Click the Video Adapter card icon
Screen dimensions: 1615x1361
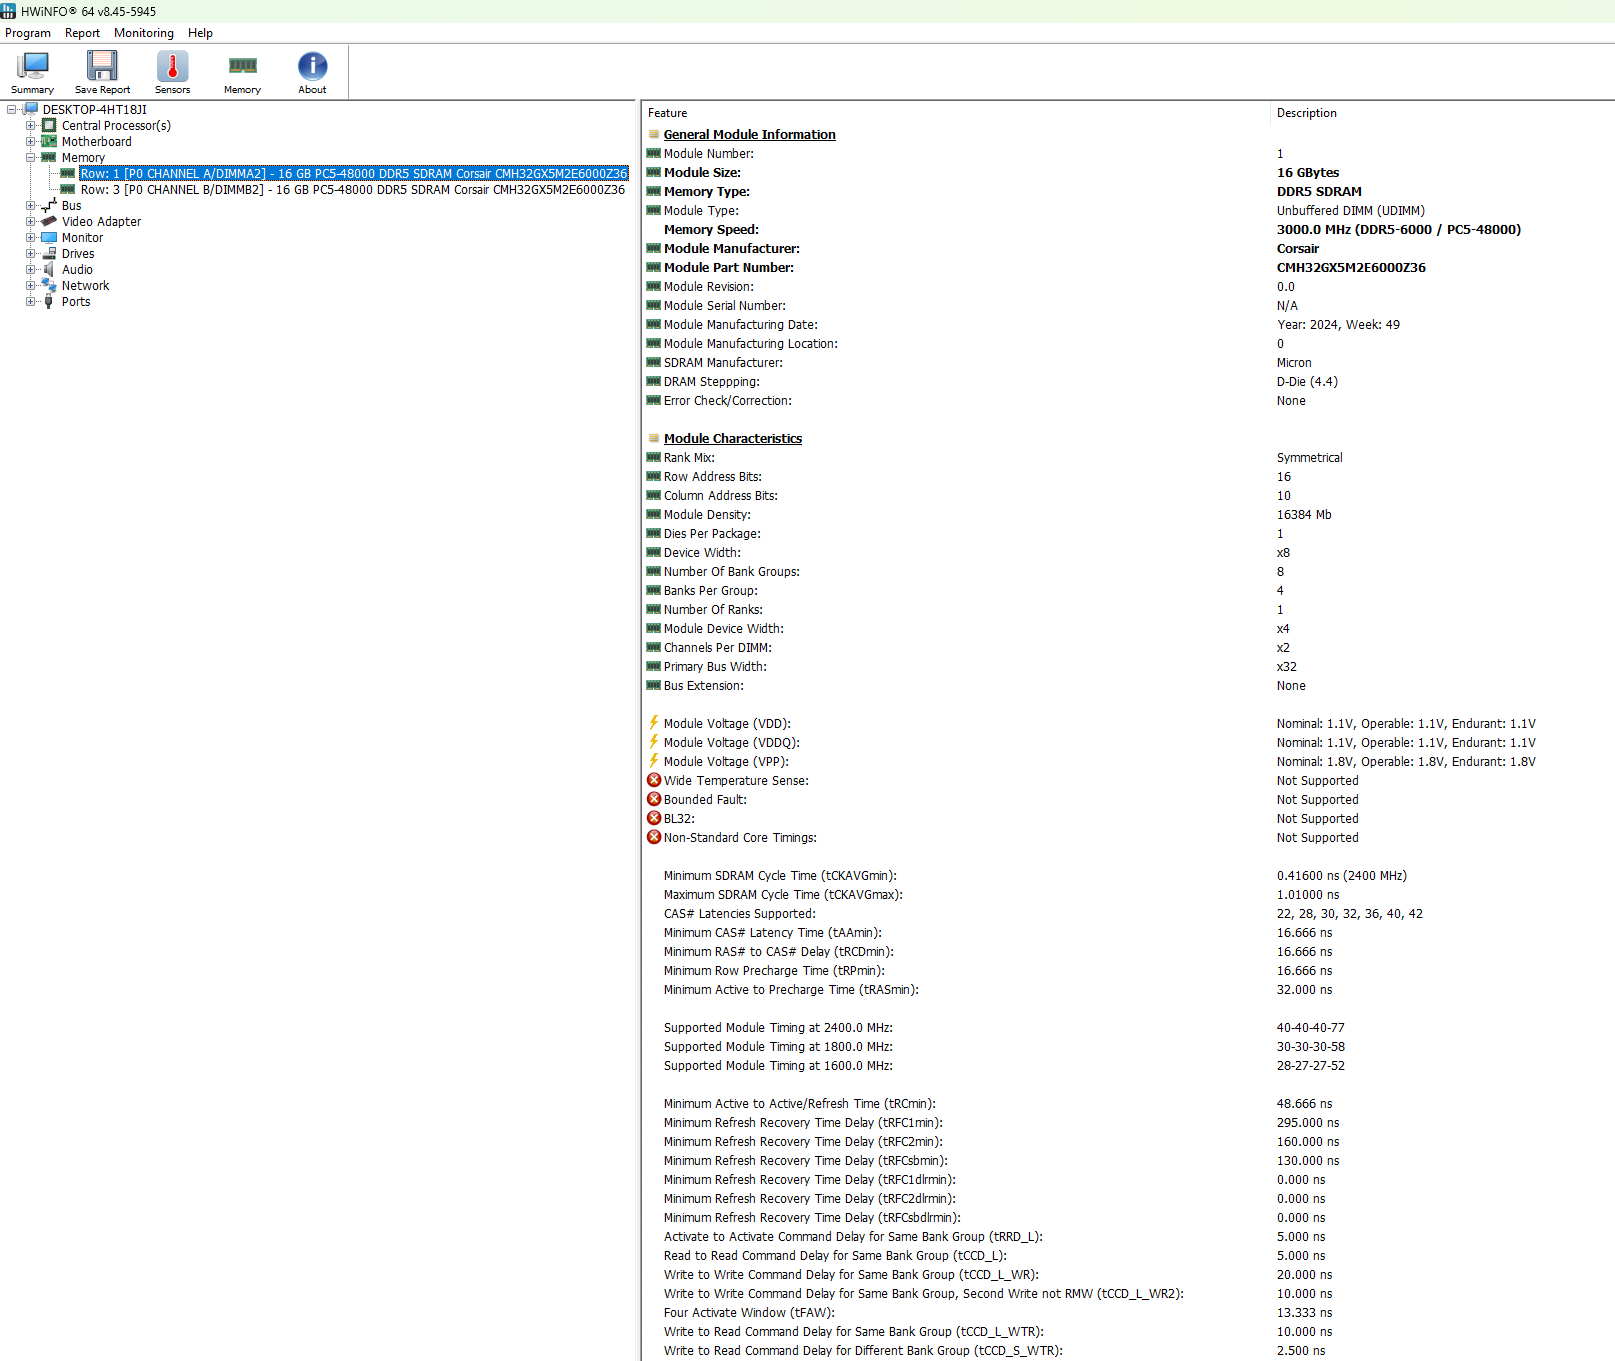click(49, 221)
